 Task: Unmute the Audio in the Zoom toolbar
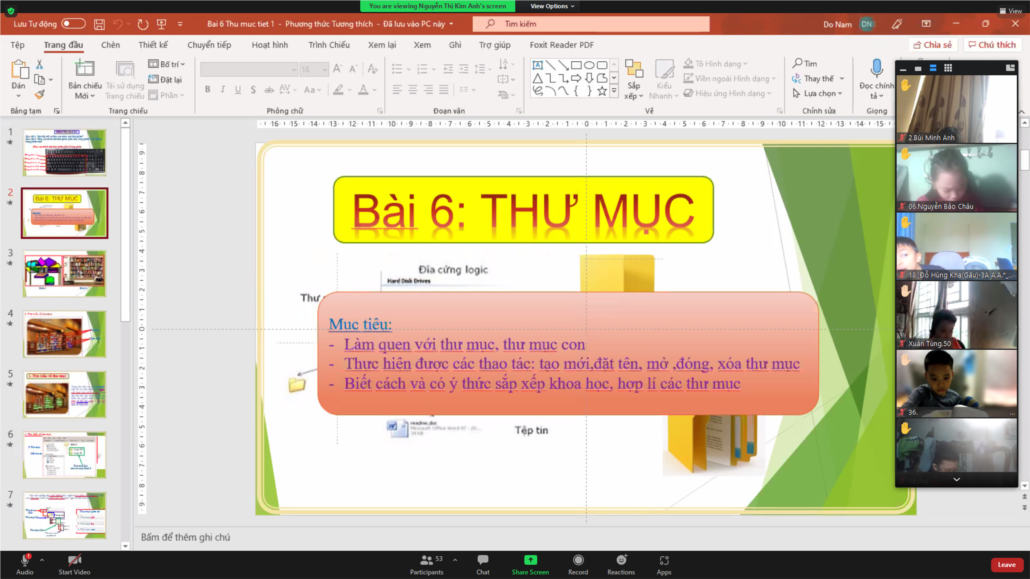[24, 564]
